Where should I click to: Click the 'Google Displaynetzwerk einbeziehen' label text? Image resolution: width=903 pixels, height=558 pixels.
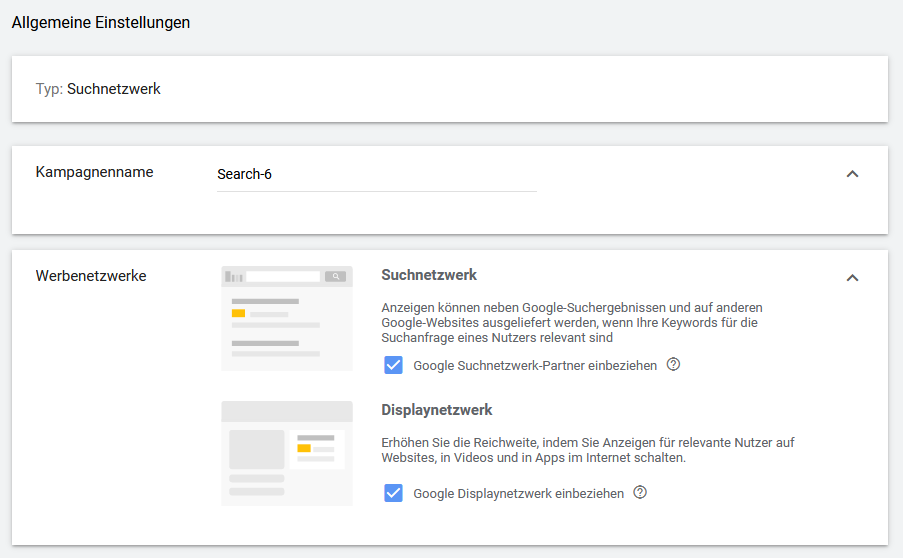[518, 494]
